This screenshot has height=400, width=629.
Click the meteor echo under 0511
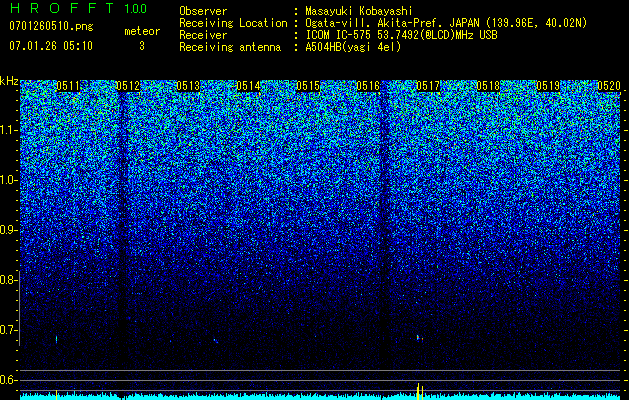click(x=57, y=339)
